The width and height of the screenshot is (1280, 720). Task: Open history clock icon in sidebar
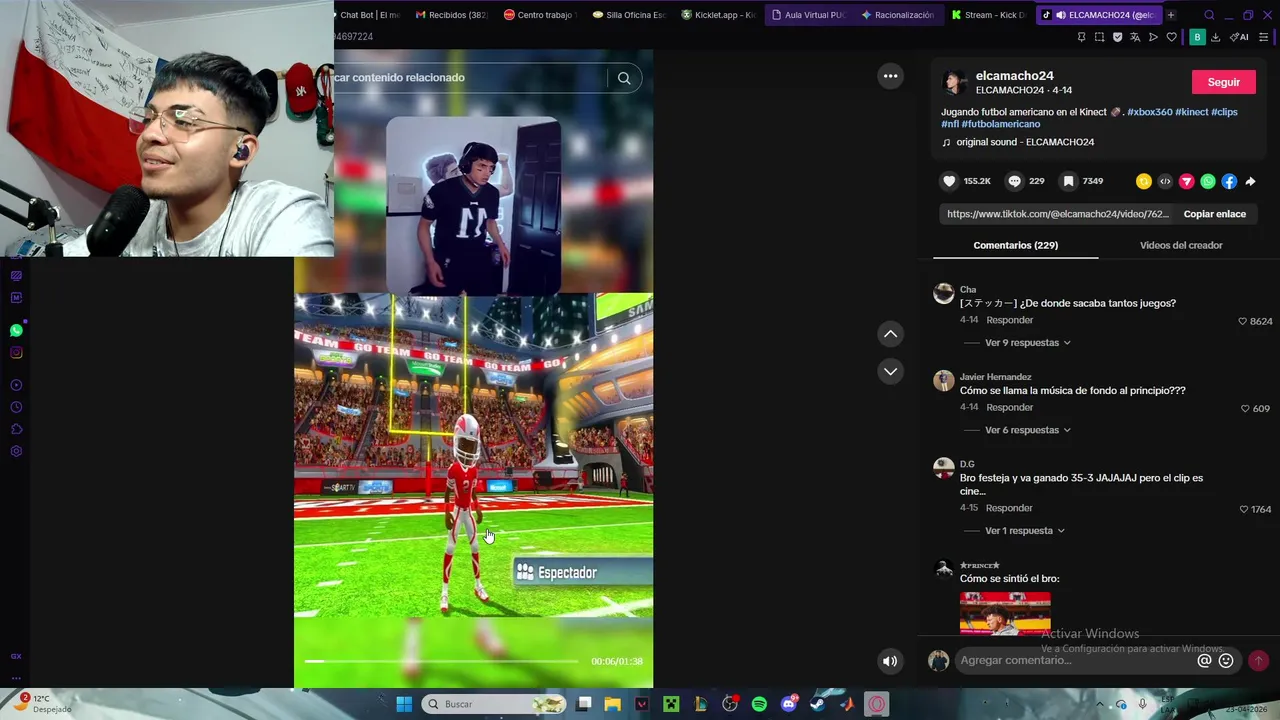pos(16,407)
